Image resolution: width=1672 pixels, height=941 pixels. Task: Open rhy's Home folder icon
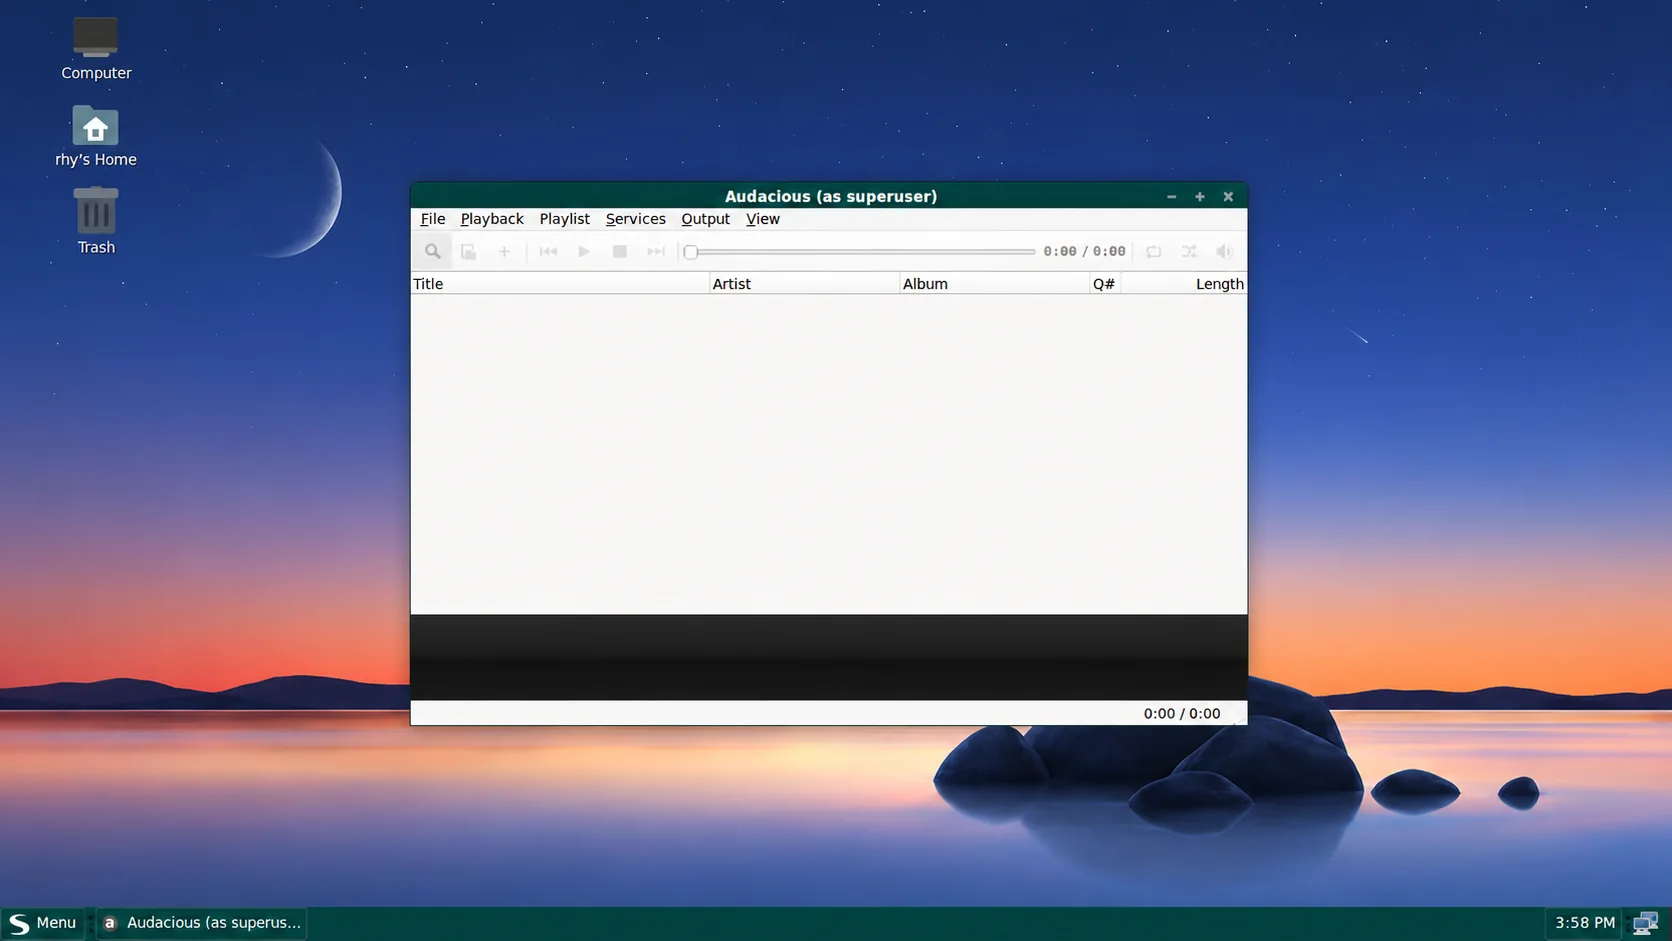(x=96, y=136)
